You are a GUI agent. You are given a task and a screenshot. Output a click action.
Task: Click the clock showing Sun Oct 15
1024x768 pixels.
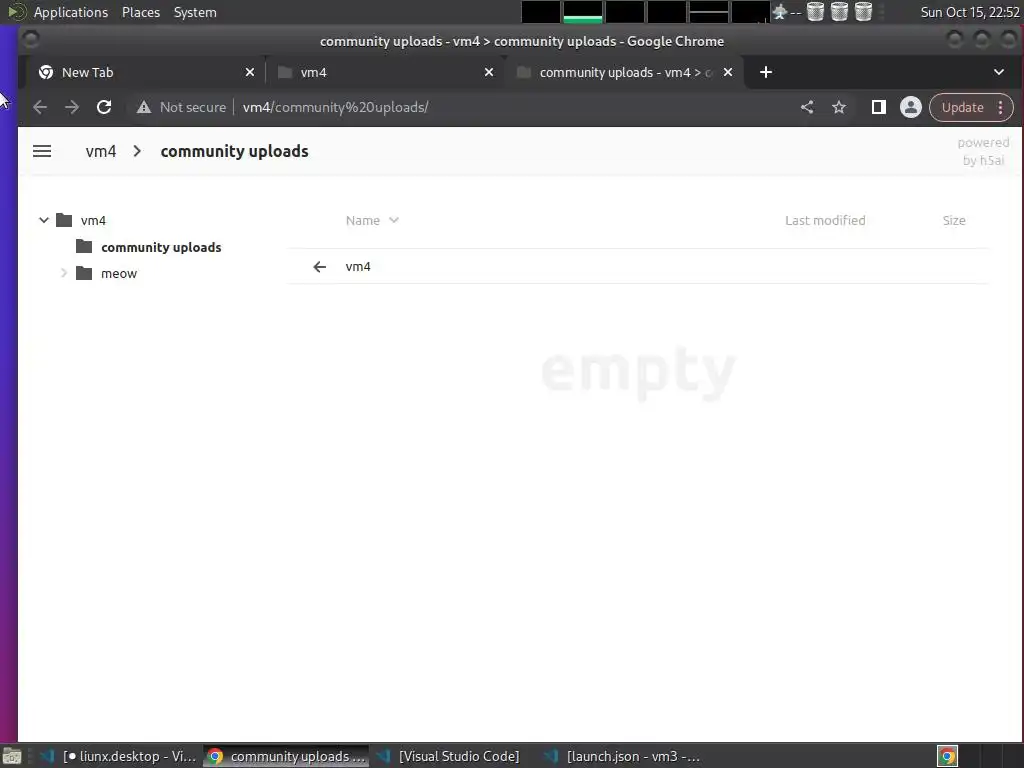point(970,12)
